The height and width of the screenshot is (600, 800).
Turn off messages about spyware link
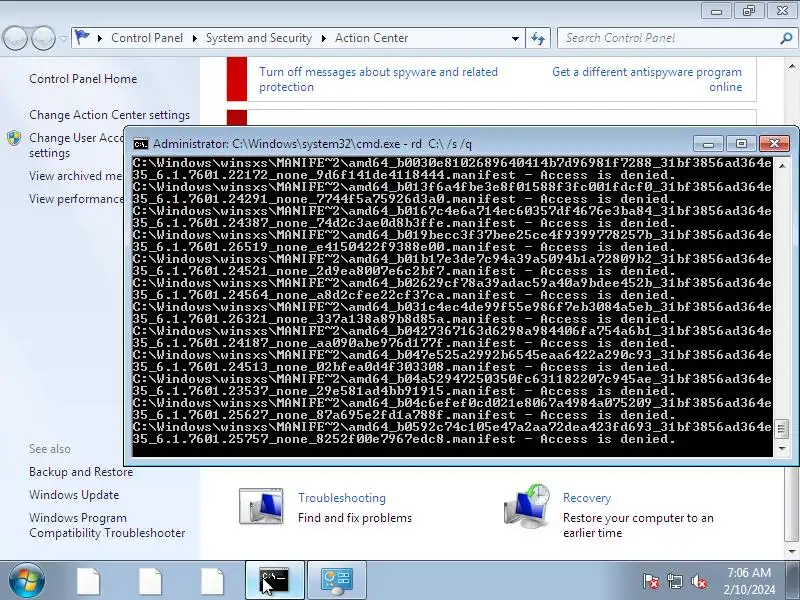(x=379, y=79)
